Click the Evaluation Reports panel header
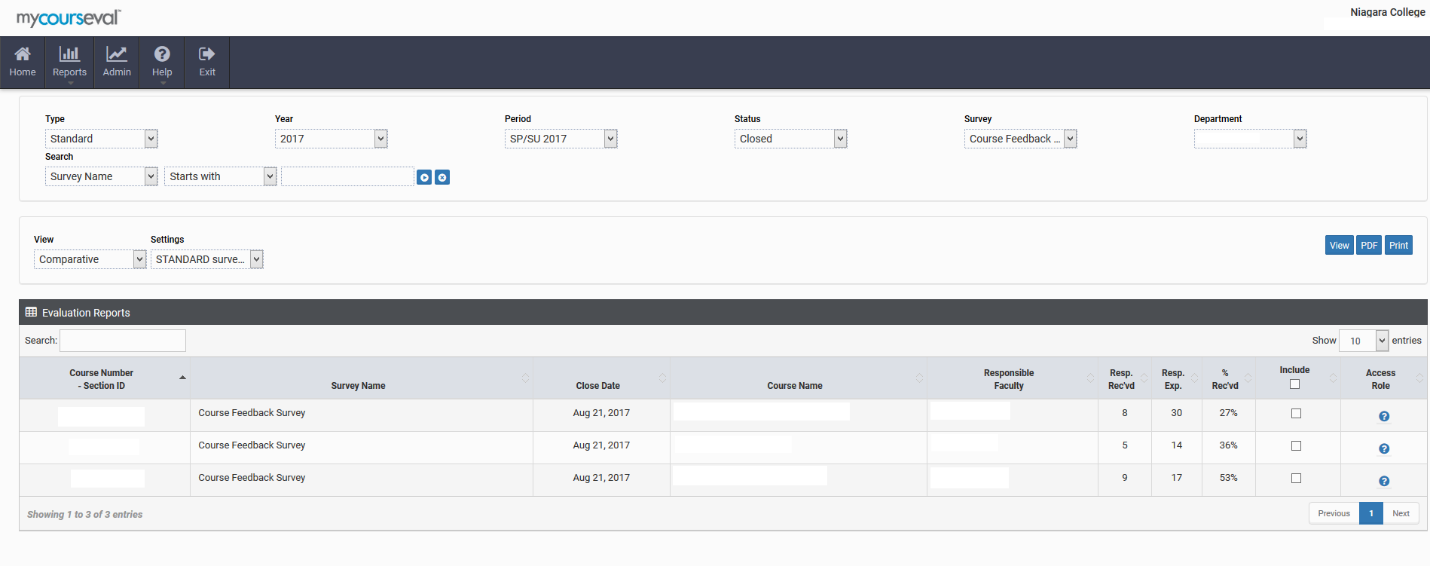Image resolution: width=1430 pixels, height=566 pixels. pos(723,312)
